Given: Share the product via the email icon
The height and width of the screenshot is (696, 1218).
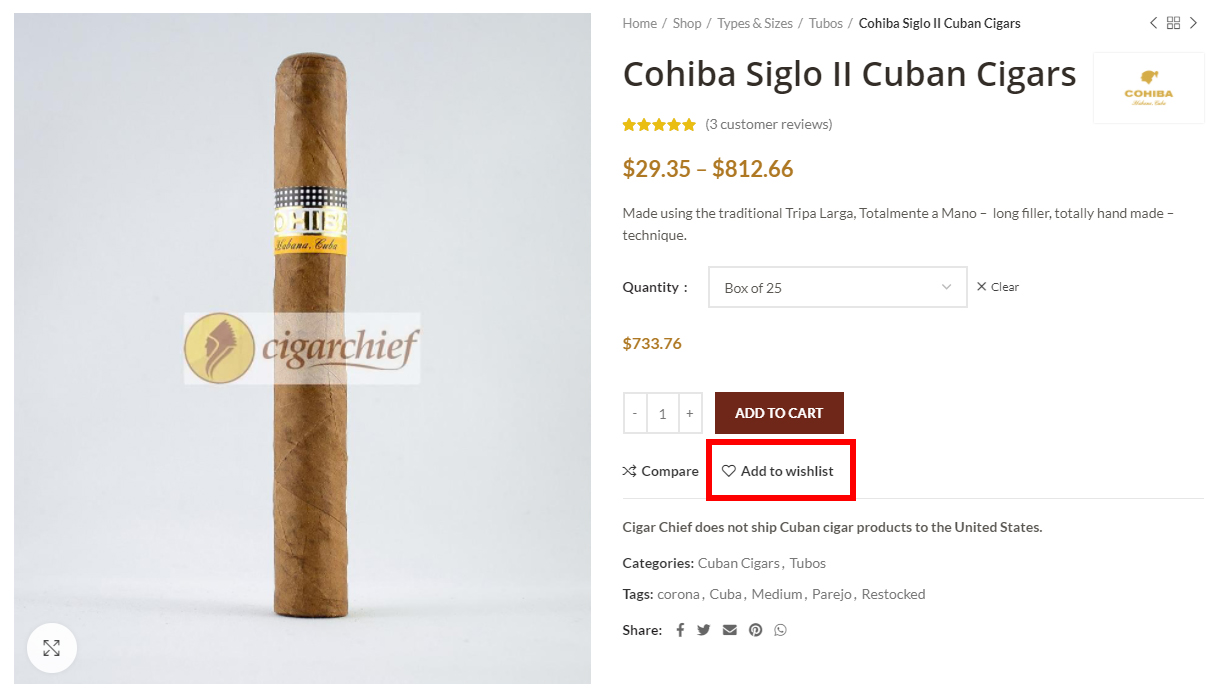Looking at the screenshot, I should point(730,630).
